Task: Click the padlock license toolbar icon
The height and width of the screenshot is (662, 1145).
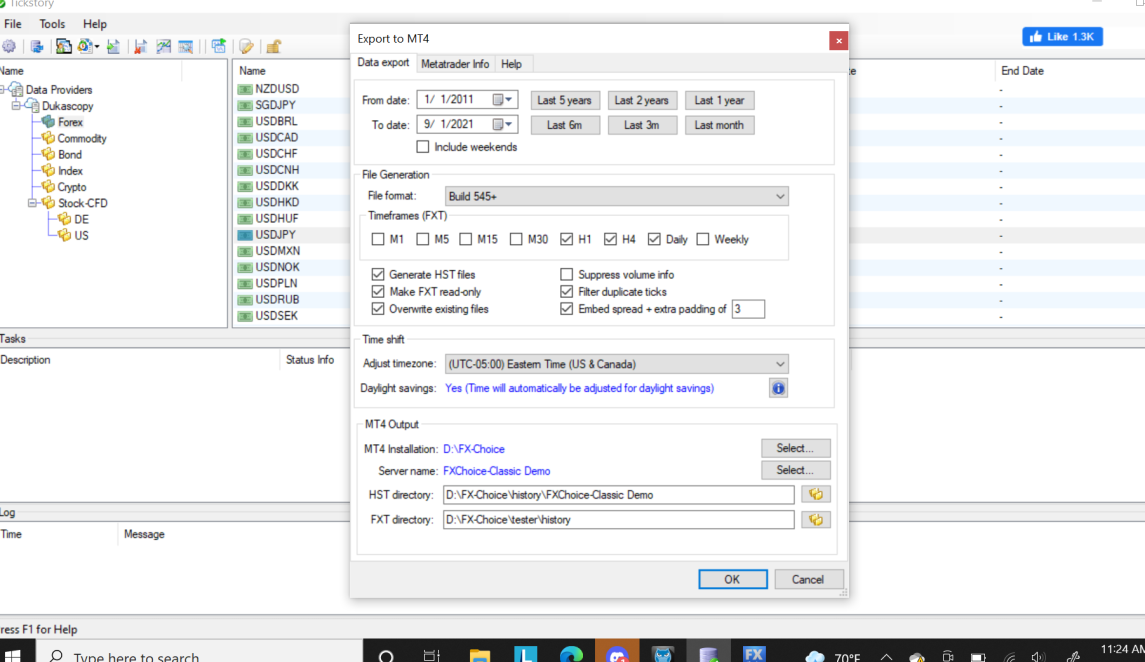Action: point(274,46)
